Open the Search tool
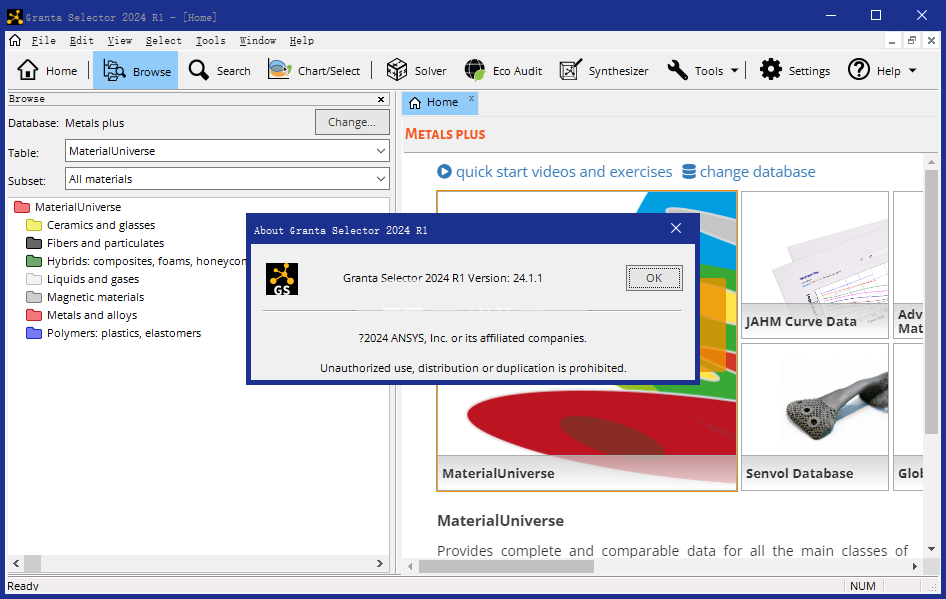946x599 pixels. [219, 71]
